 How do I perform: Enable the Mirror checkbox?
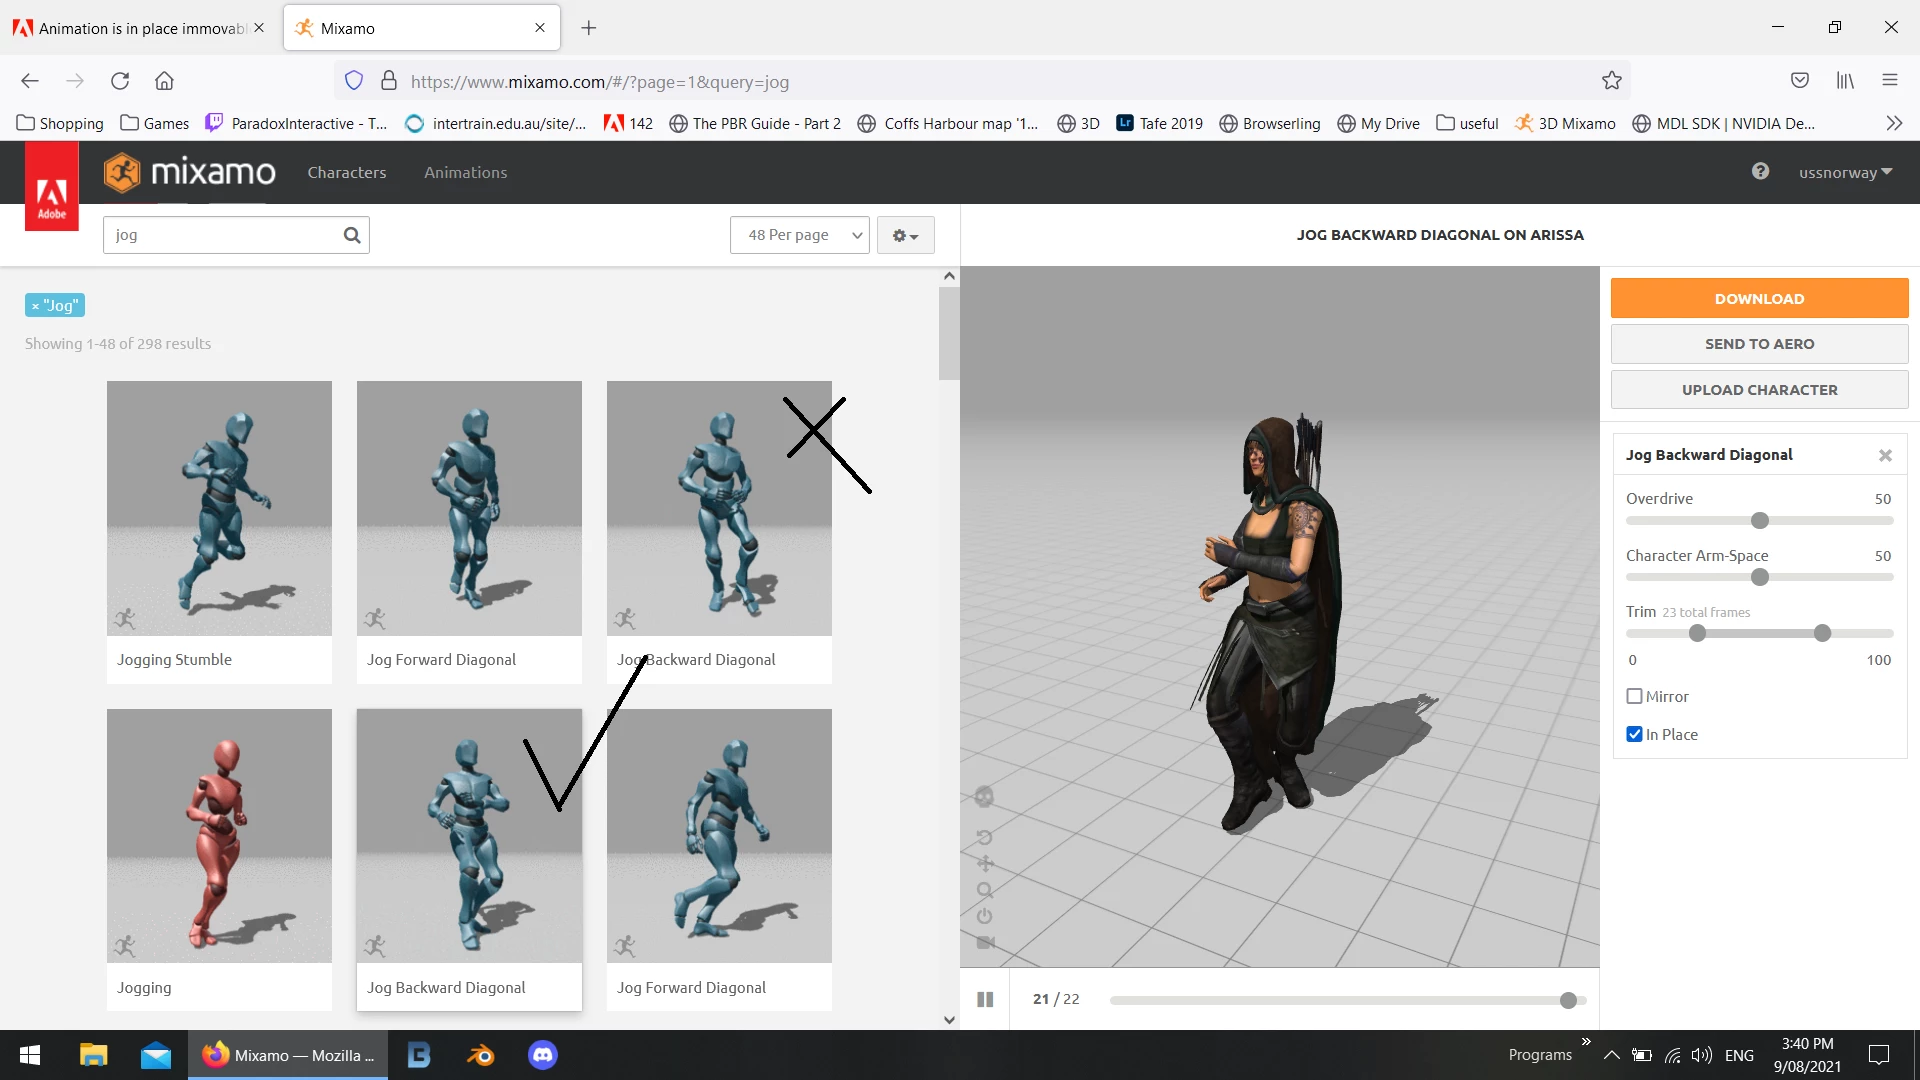coord(1635,696)
